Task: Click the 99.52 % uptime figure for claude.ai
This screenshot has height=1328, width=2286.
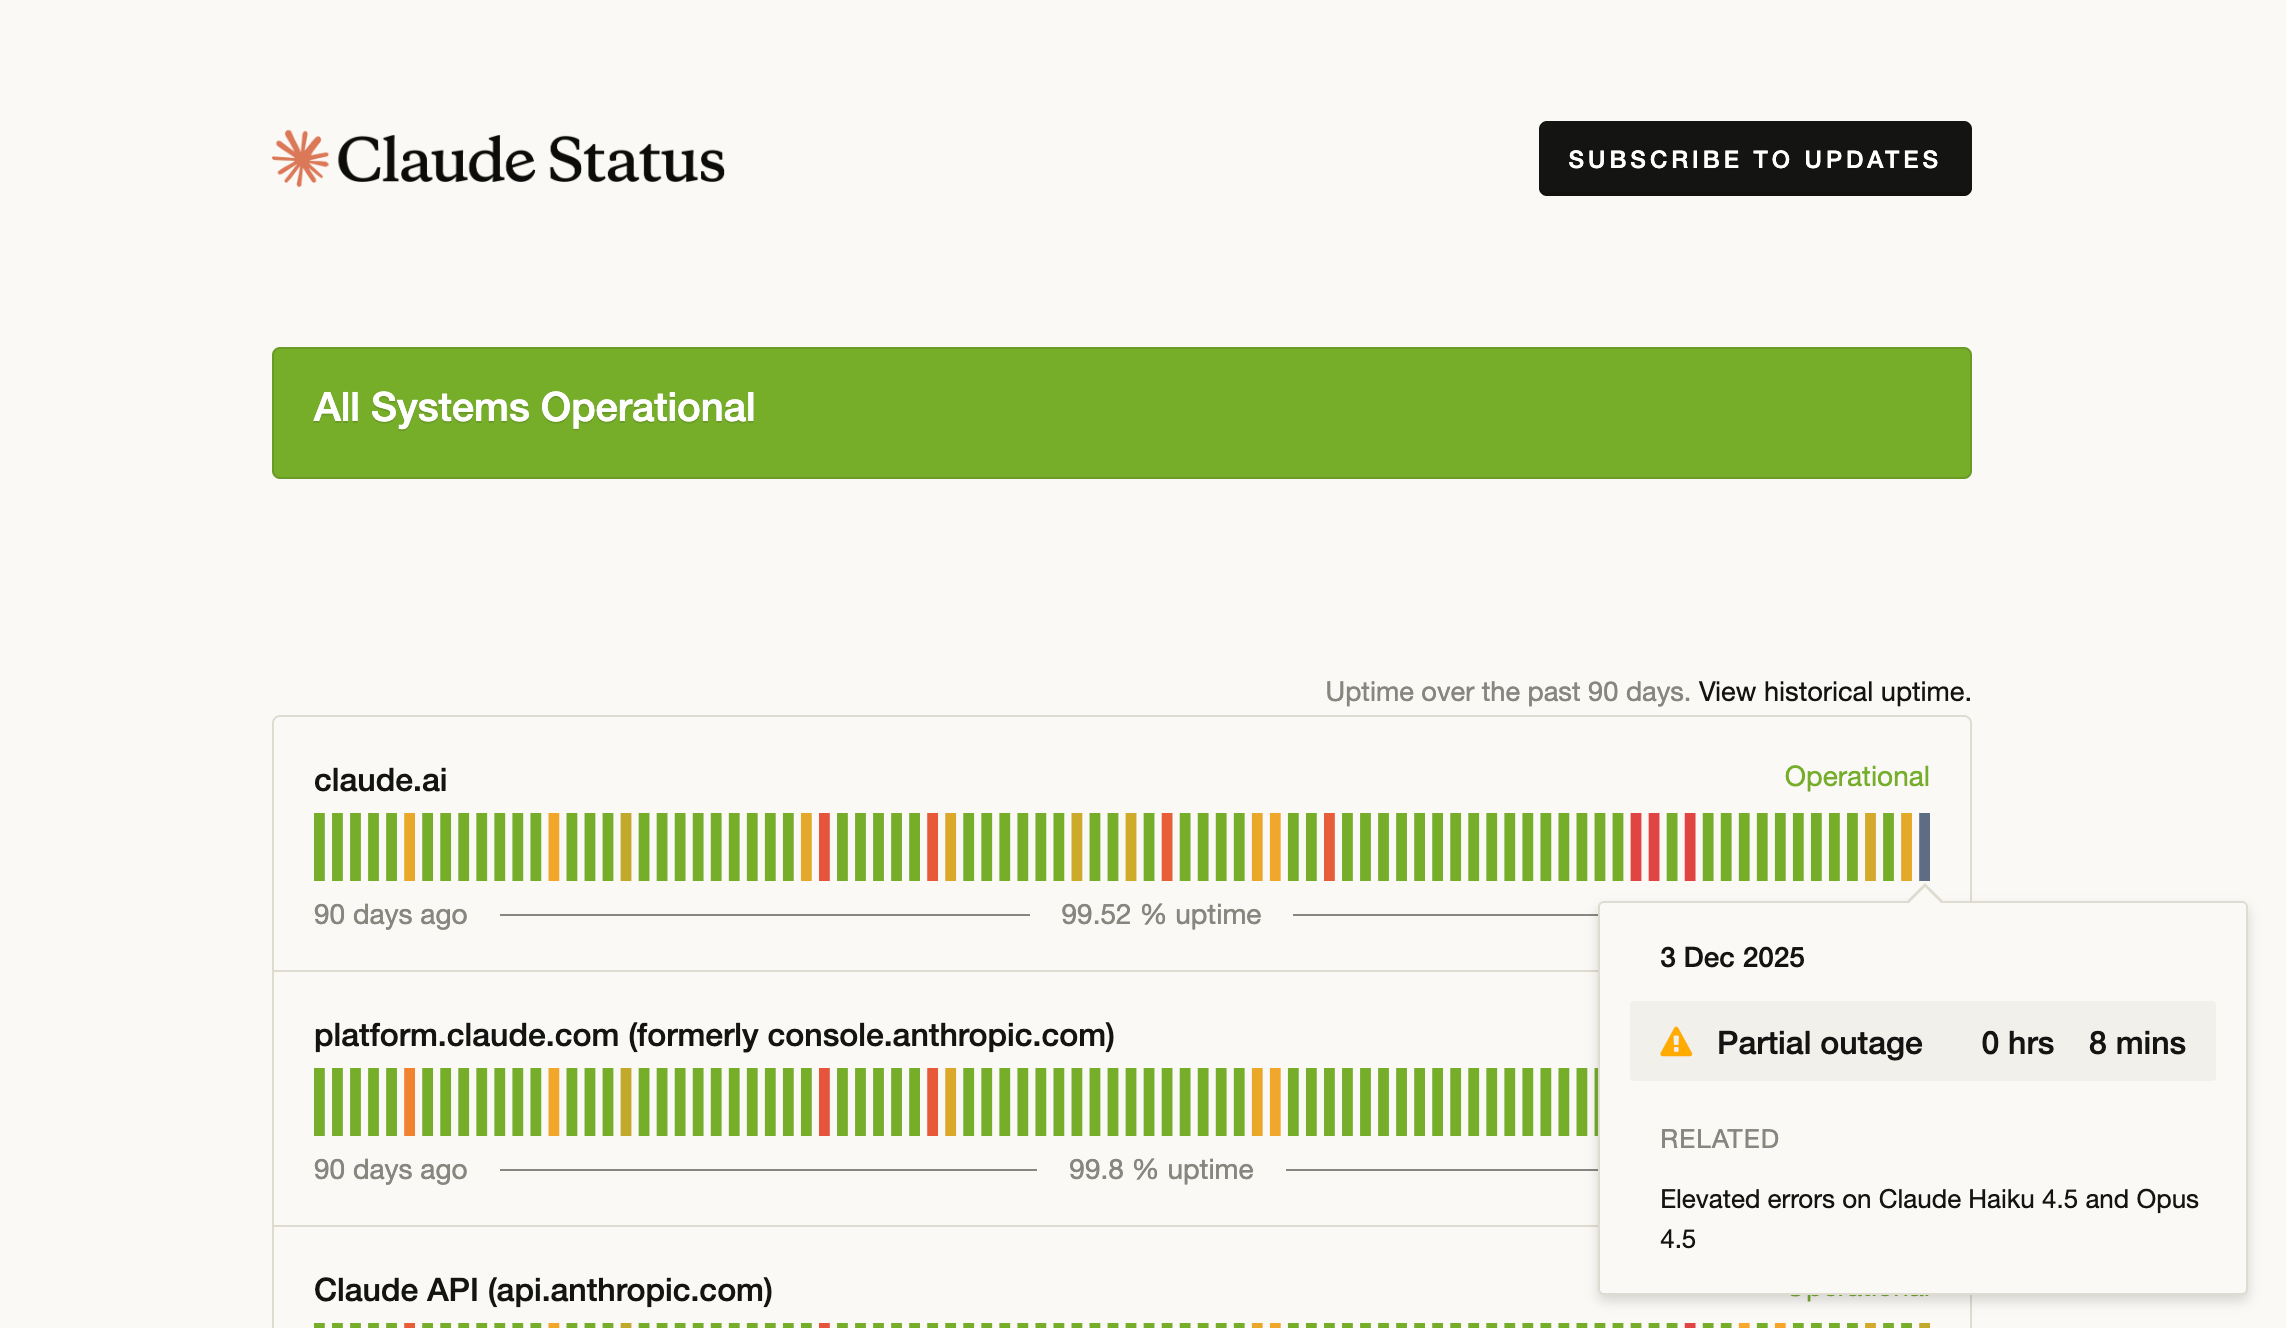Action: tap(1161, 914)
